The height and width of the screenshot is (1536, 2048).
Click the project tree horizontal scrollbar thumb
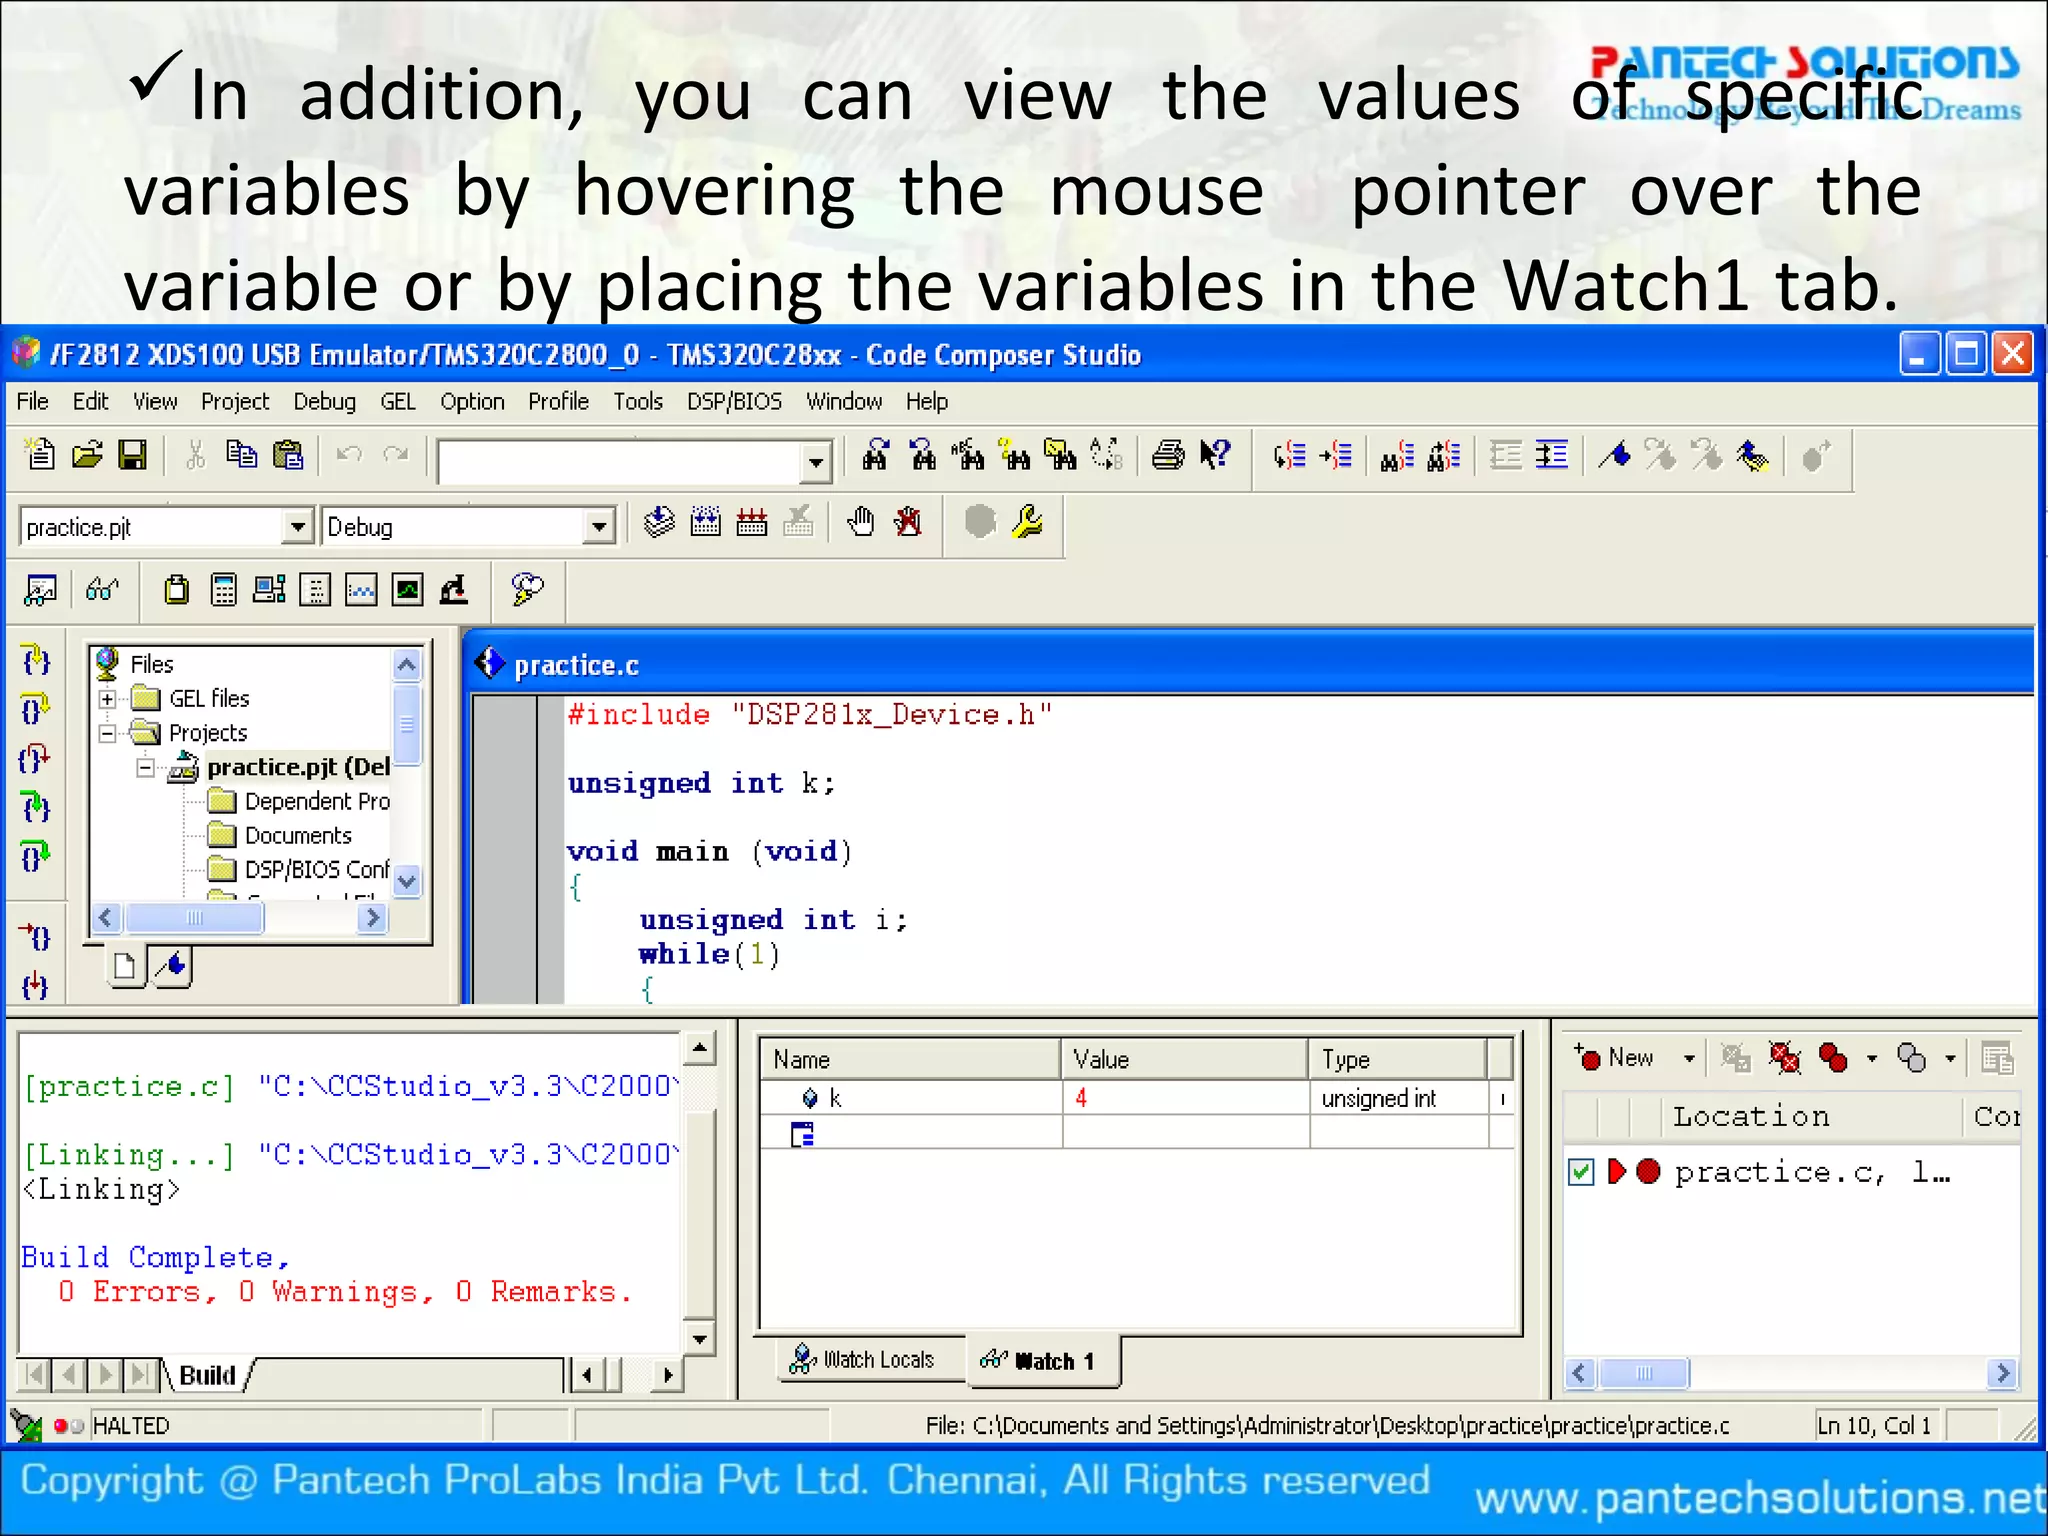tap(195, 917)
